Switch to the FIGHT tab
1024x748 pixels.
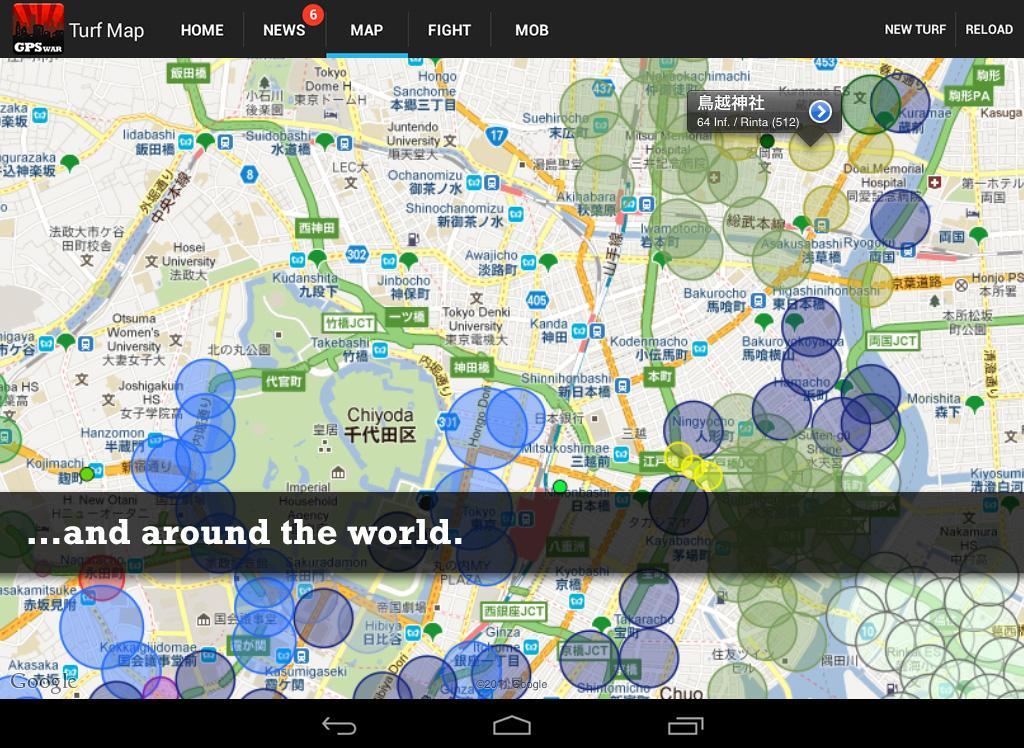(449, 30)
